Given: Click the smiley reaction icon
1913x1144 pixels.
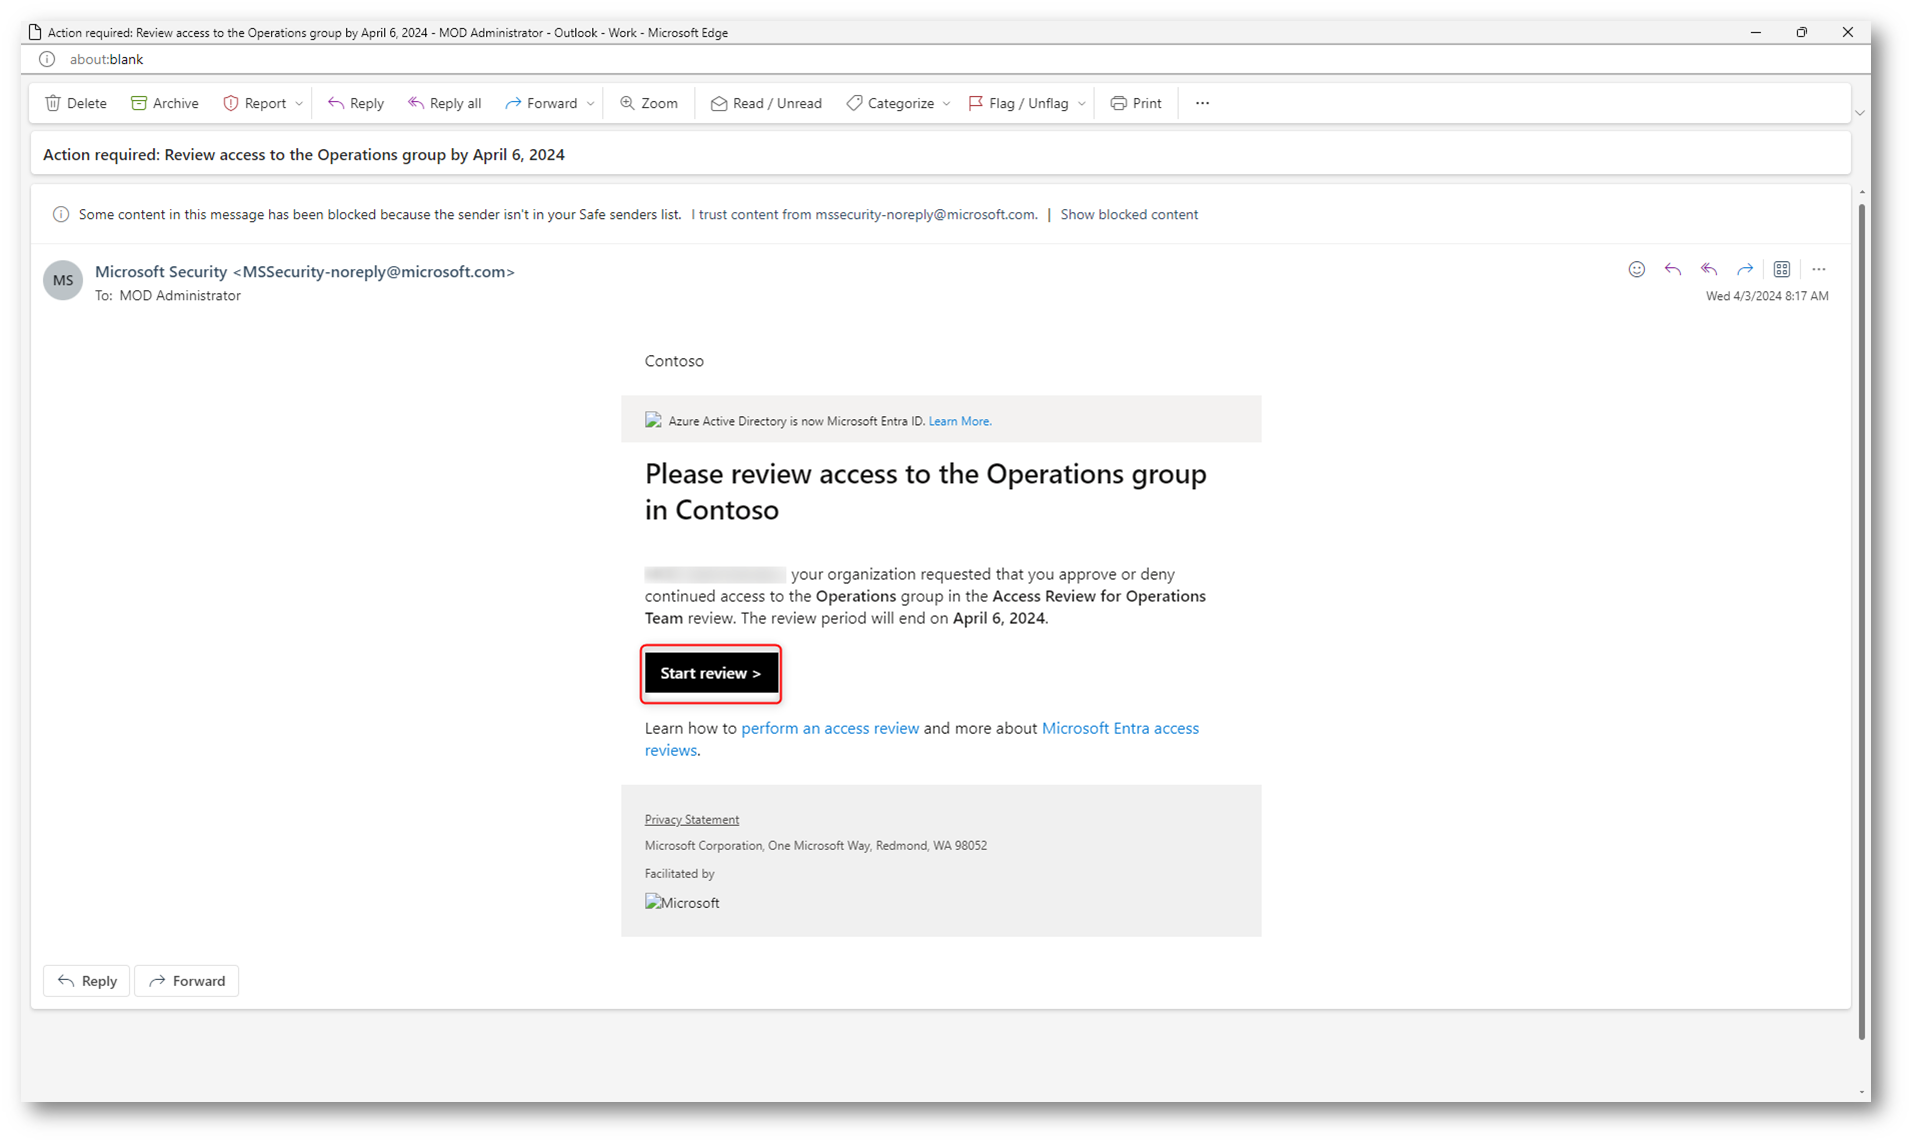Looking at the screenshot, I should (1637, 269).
